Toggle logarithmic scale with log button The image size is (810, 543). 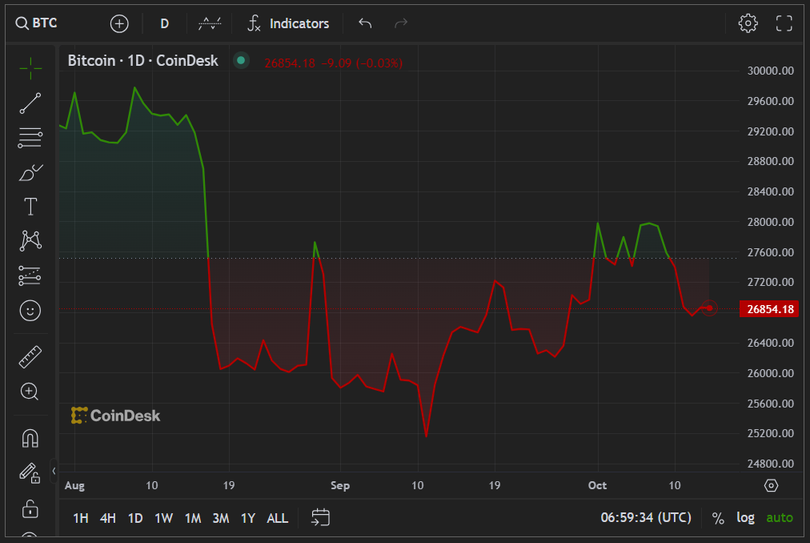point(746,518)
